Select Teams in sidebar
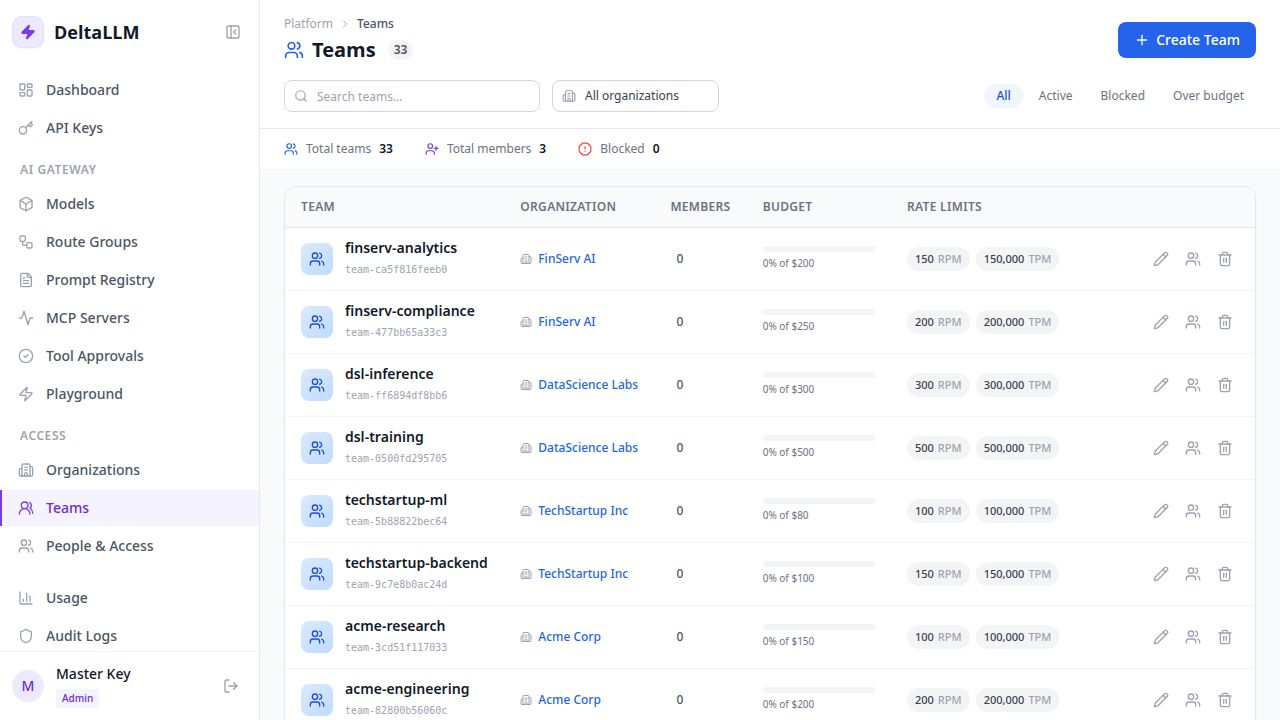 (130, 508)
